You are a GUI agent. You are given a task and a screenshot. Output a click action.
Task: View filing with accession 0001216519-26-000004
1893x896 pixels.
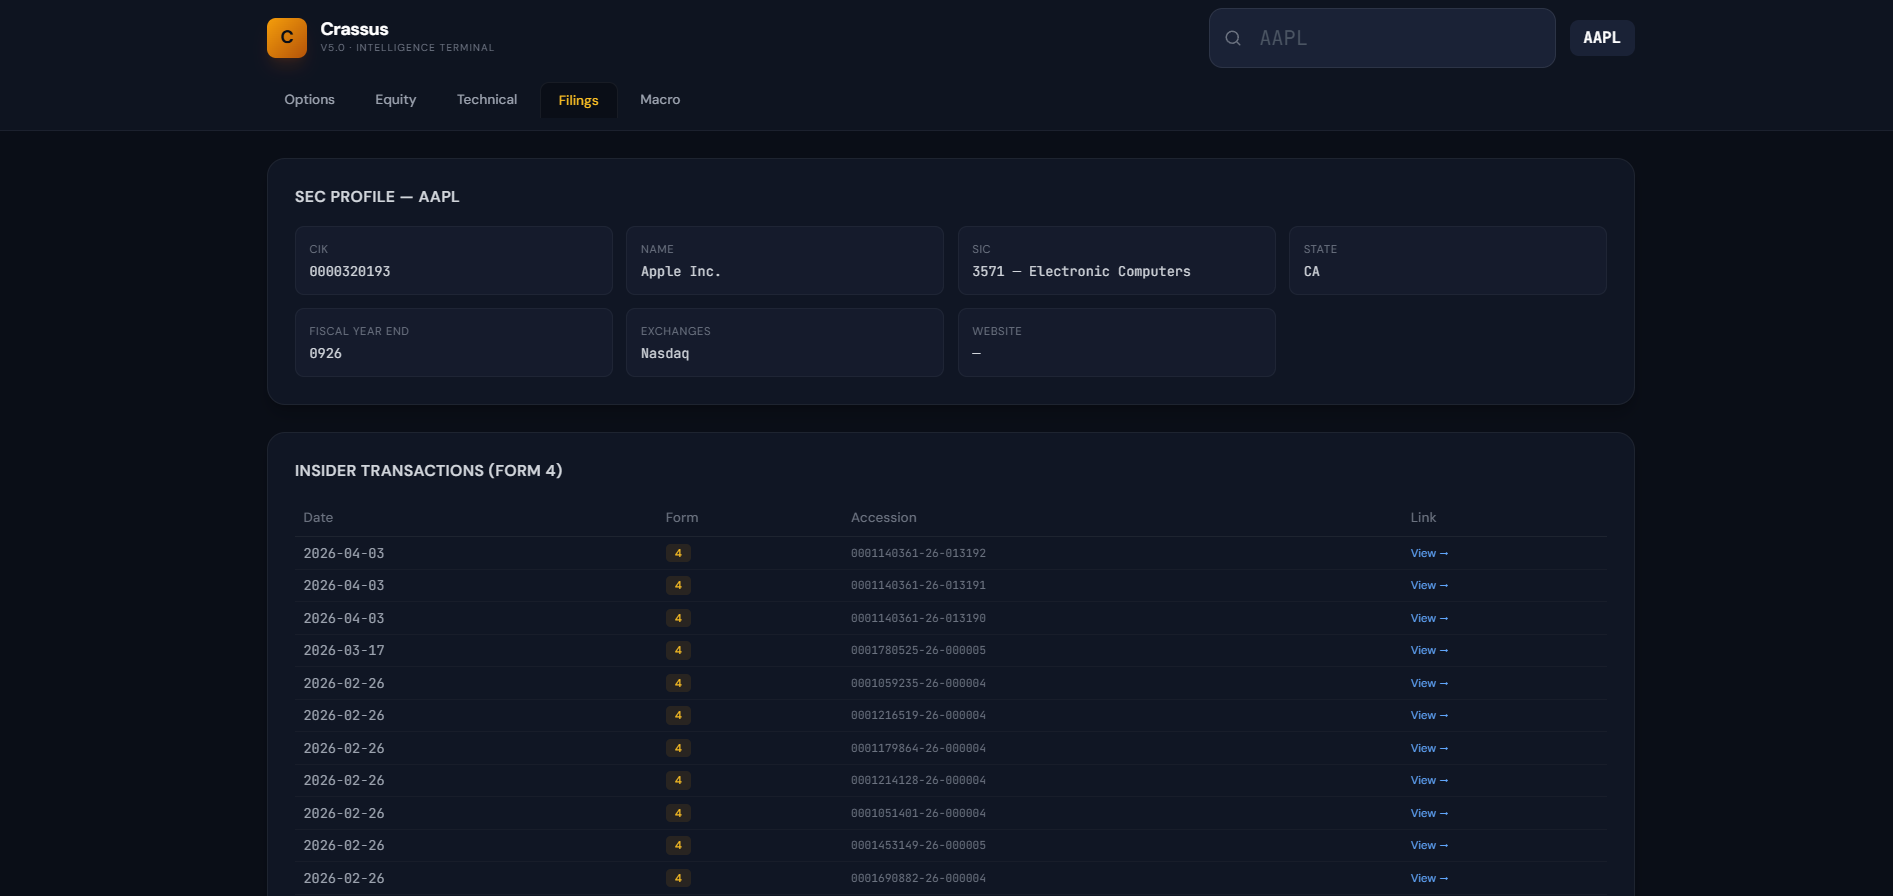(x=1429, y=716)
